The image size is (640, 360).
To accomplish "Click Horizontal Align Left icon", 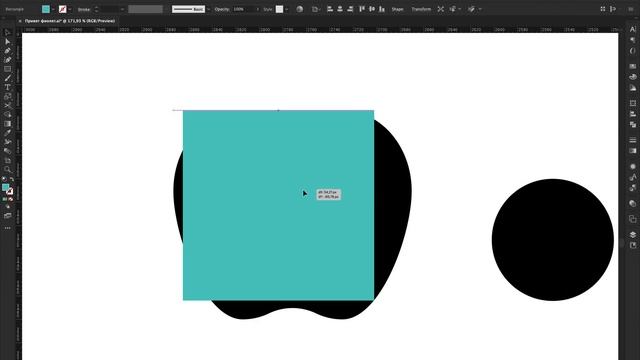I will tap(330, 9).
